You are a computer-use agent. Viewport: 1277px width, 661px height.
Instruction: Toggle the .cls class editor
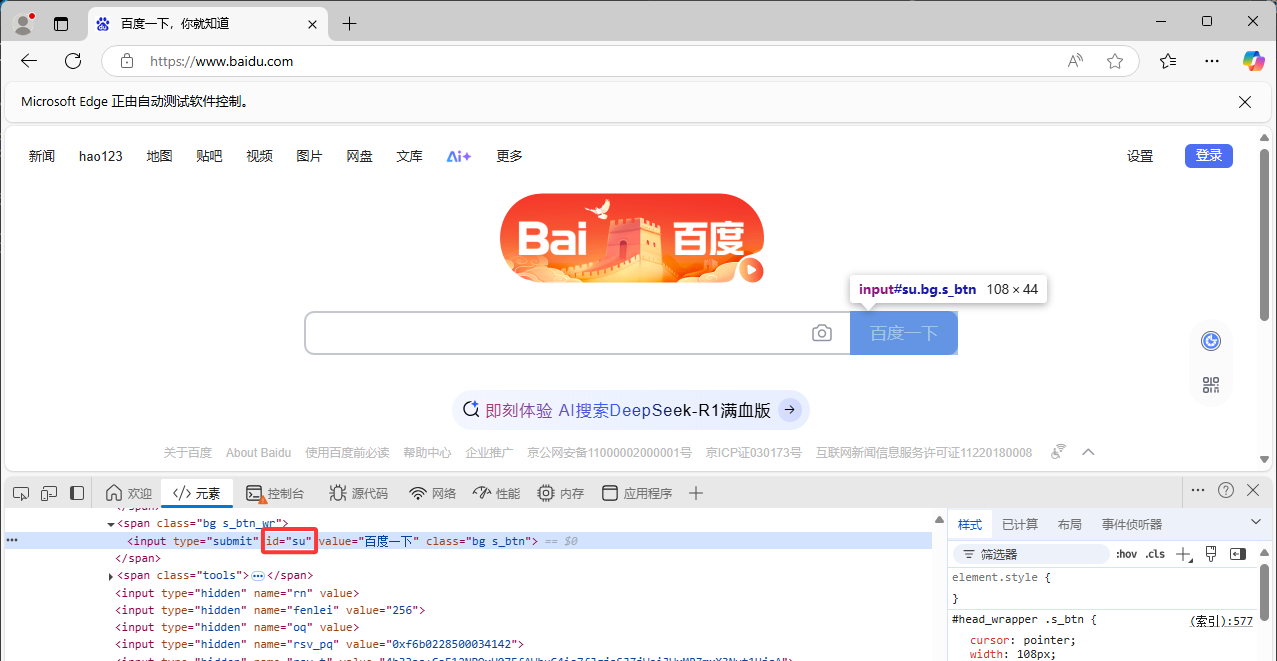1155,554
